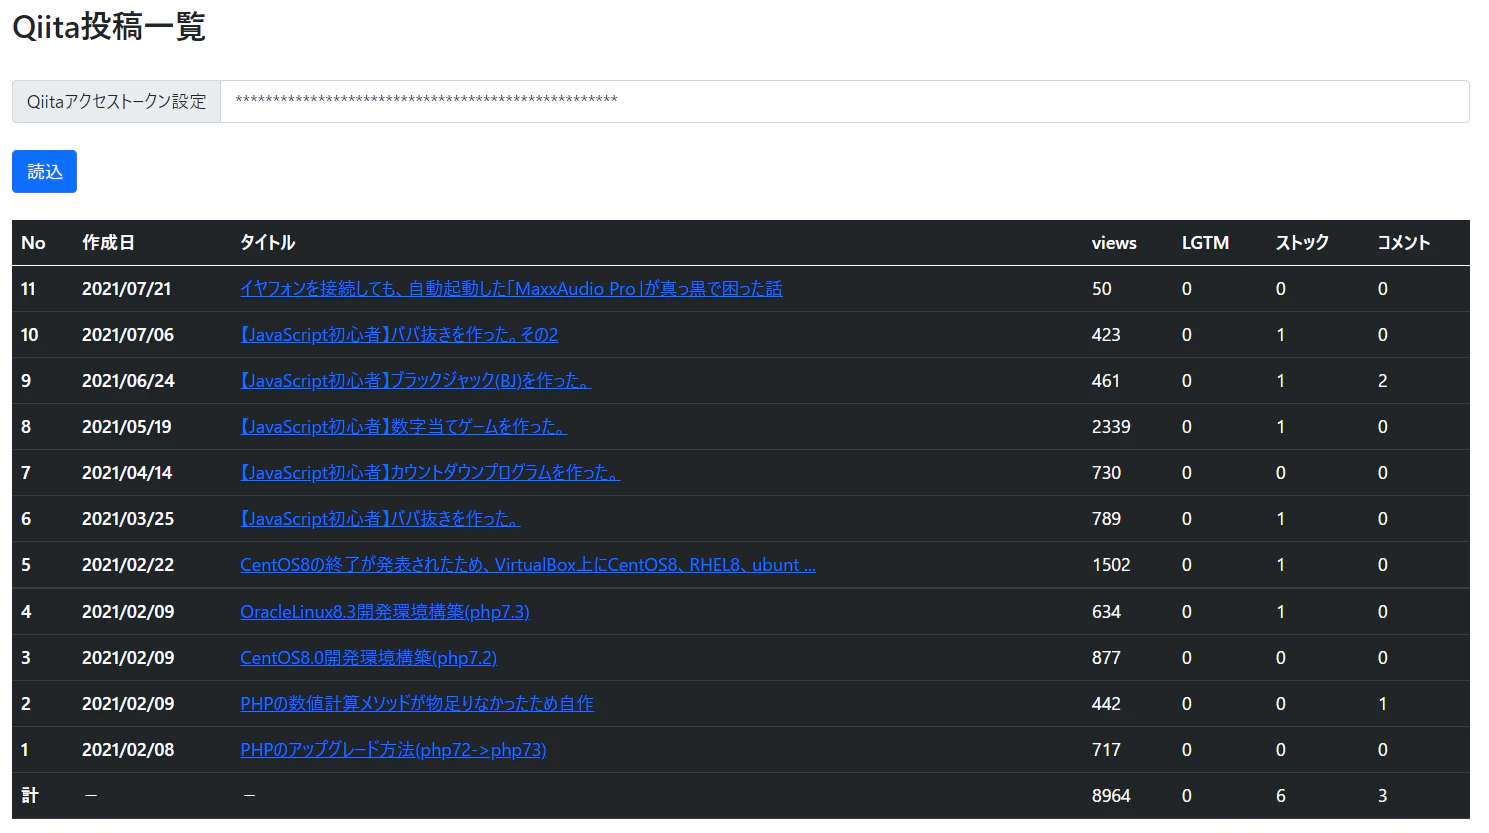Select the date 2021/02/22

(x=128, y=565)
